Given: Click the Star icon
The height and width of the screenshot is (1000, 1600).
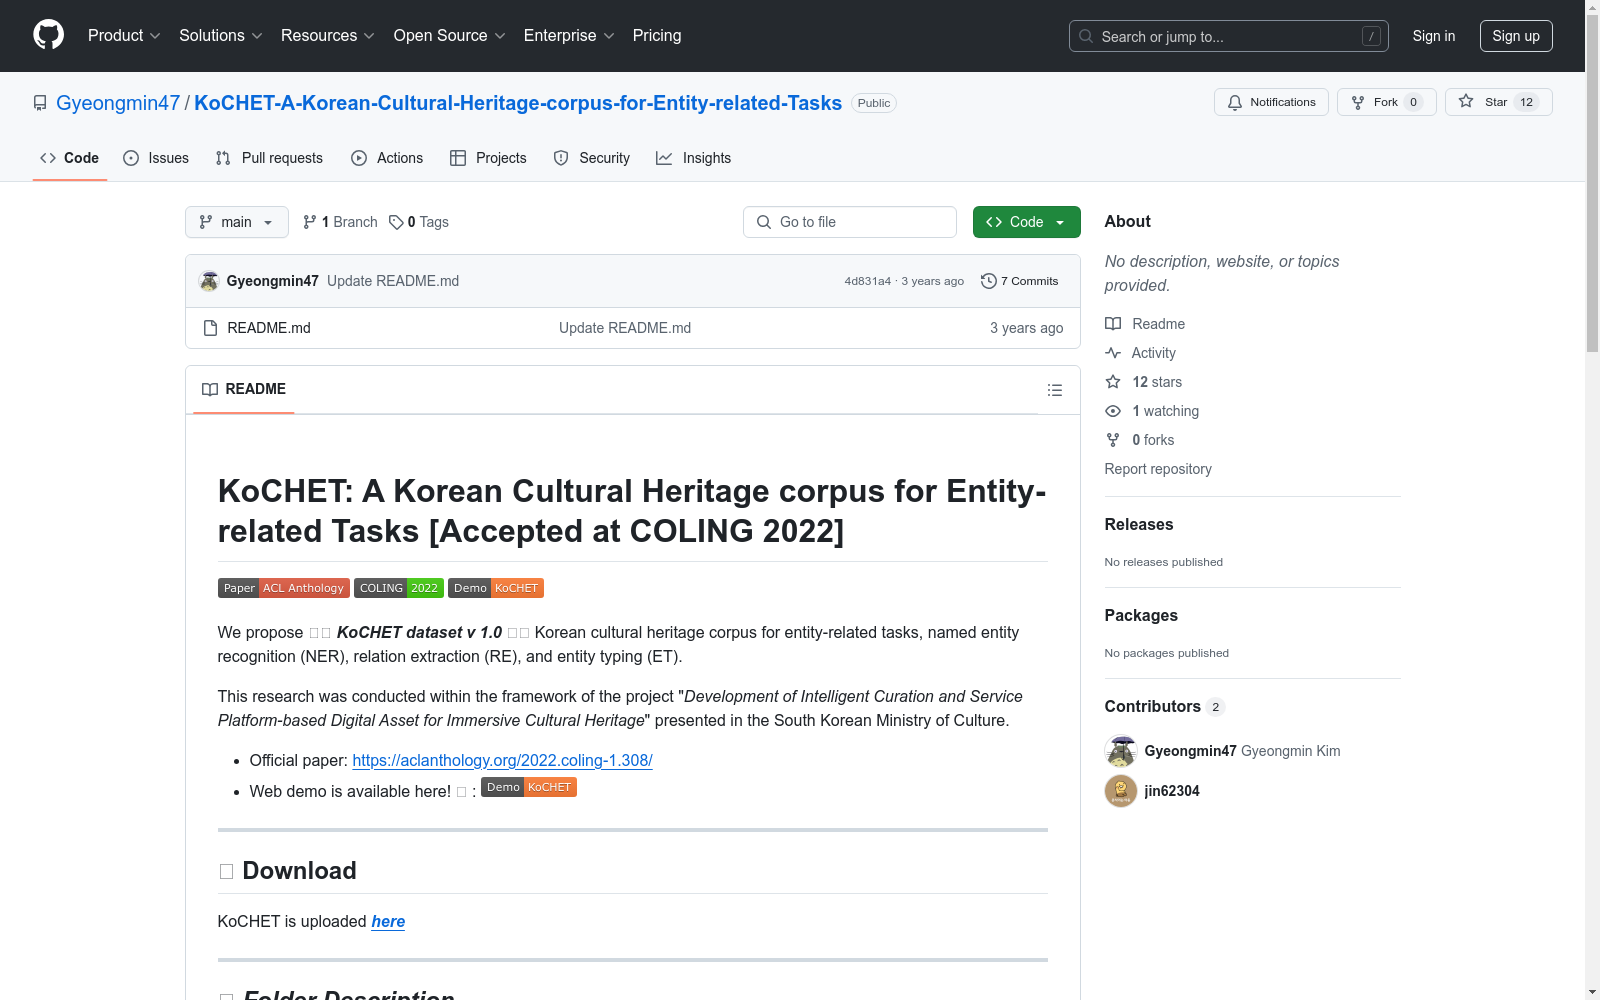Looking at the screenshot, I should click(1466, 101).
